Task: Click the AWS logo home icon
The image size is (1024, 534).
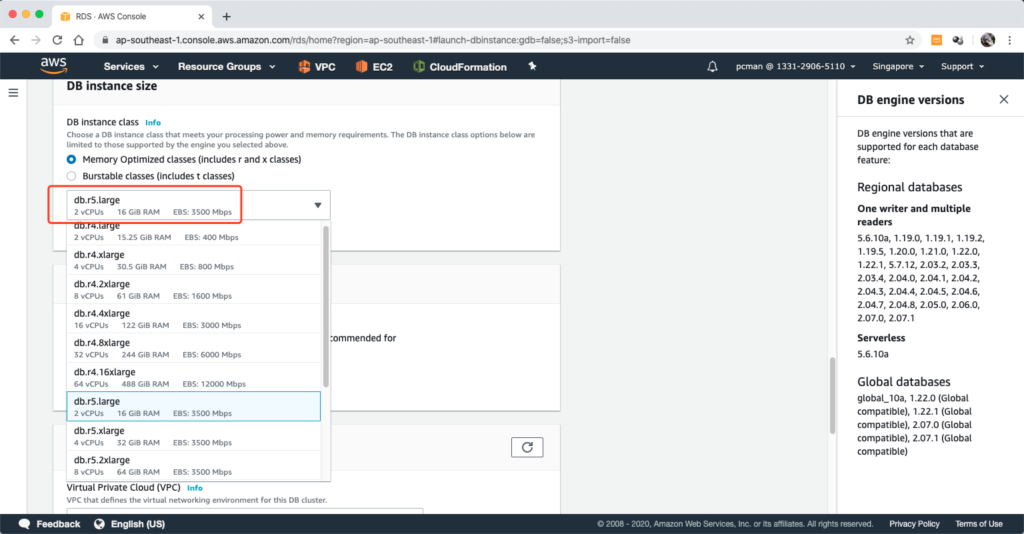Action: [53, 66]
